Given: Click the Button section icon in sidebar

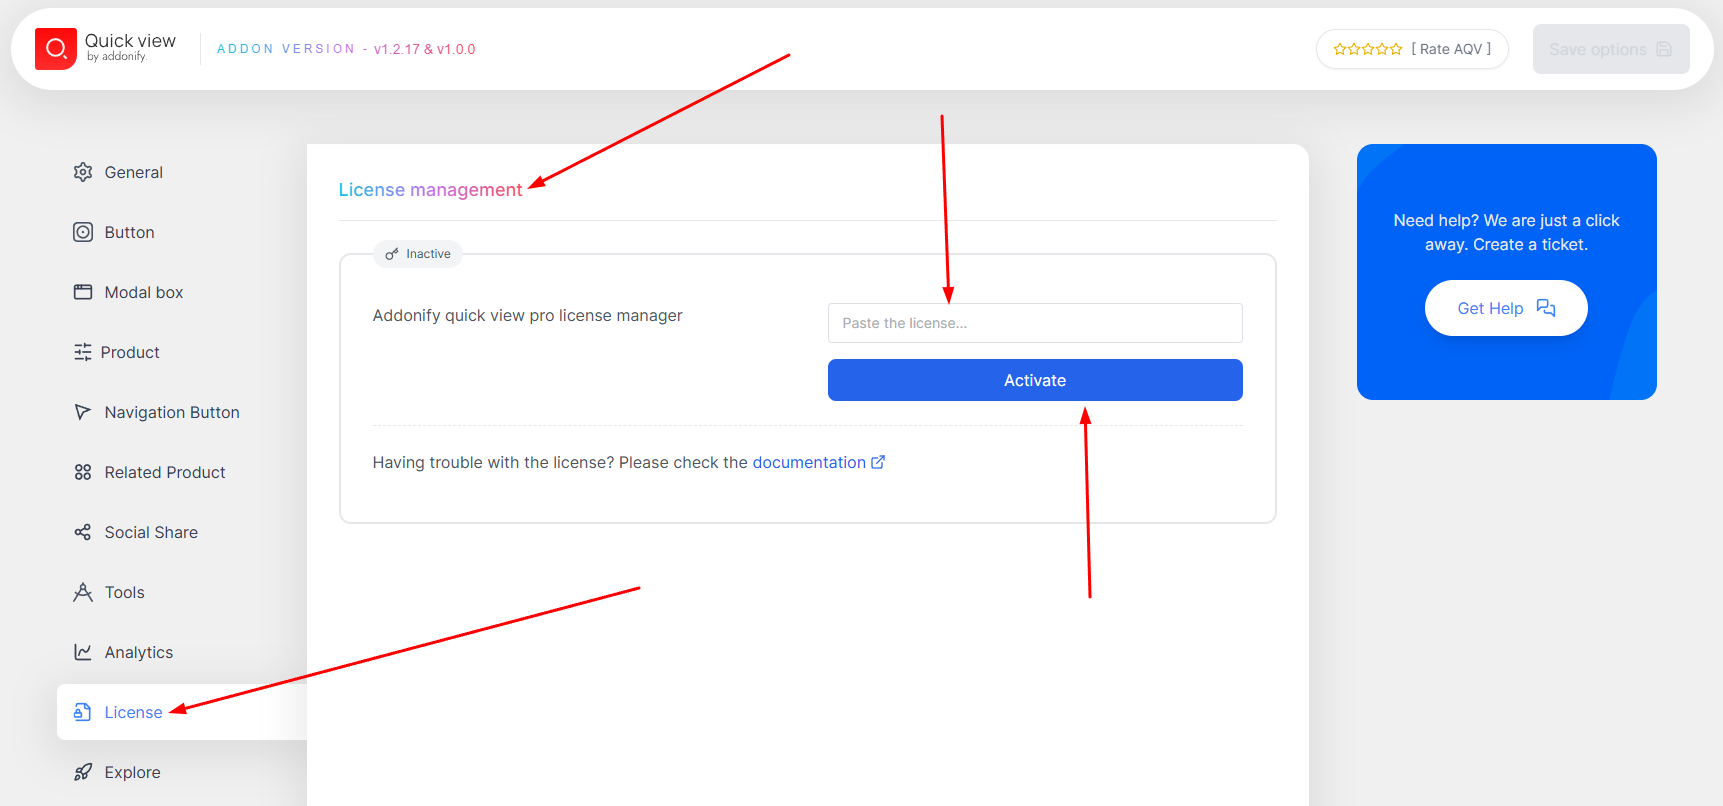Looking at the screenshot, I should [84, 232].
